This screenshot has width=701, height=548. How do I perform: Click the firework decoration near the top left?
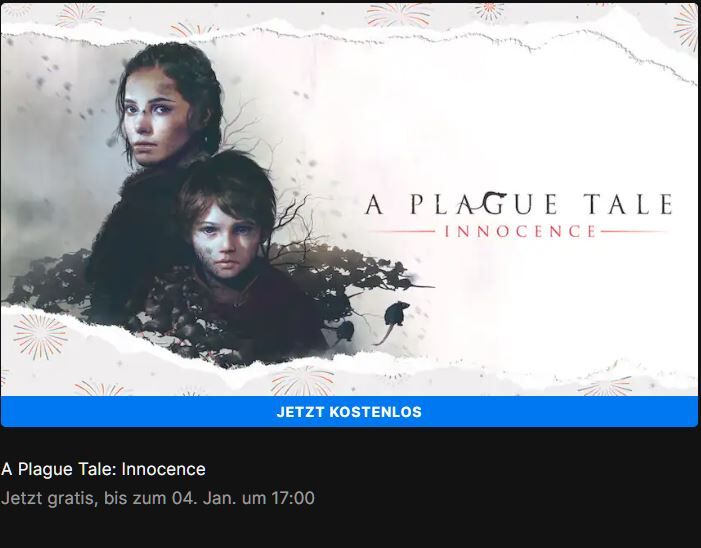tap(80, 14)
